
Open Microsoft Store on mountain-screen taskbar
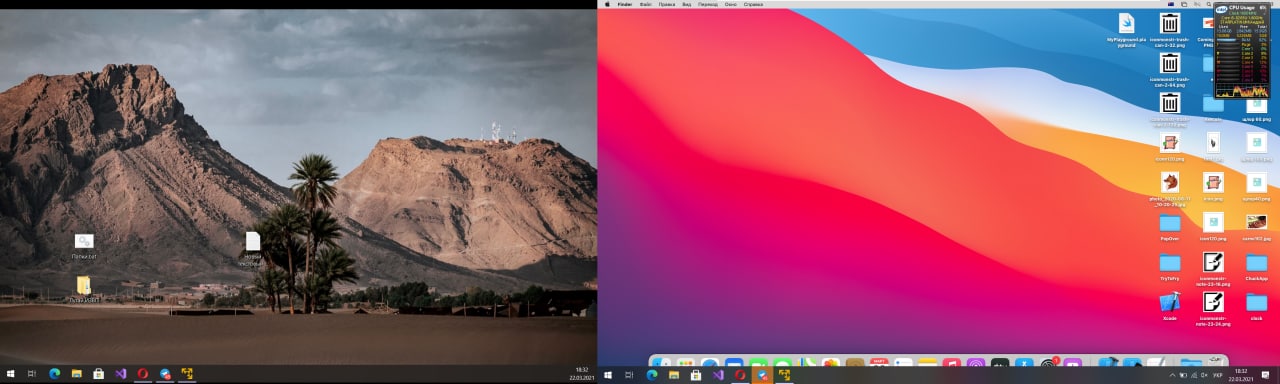(98, 374)
